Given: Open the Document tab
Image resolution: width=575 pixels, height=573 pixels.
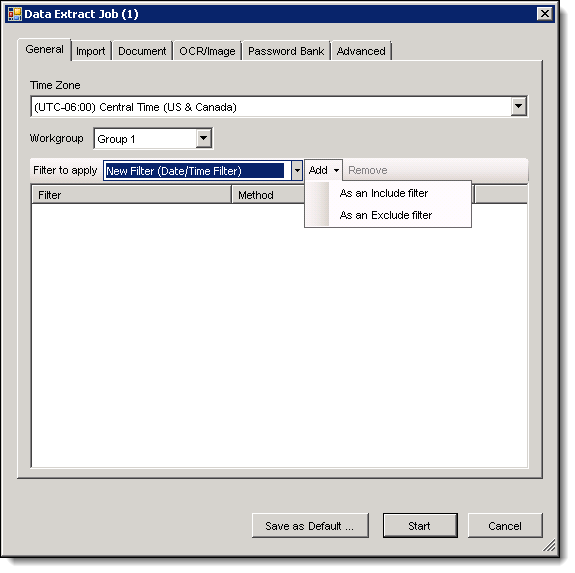Looking at the screenshot, I should click(x=142, y=51).
